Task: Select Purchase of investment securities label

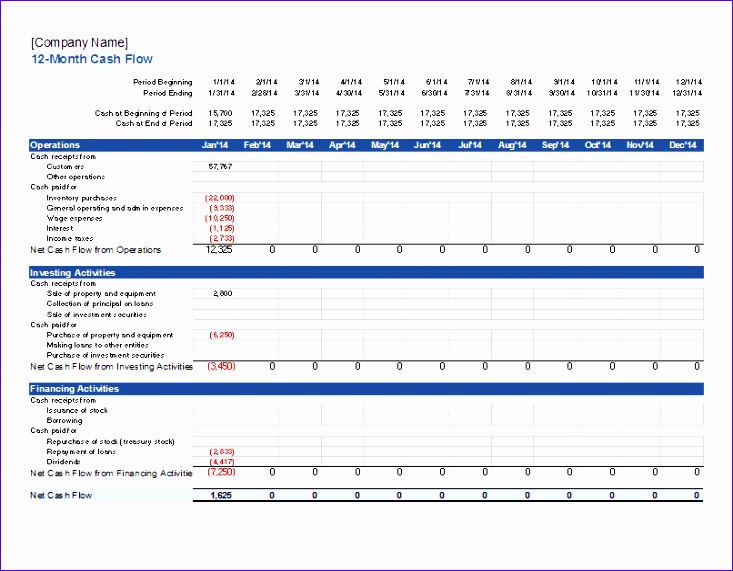Action: pos(106,355)
